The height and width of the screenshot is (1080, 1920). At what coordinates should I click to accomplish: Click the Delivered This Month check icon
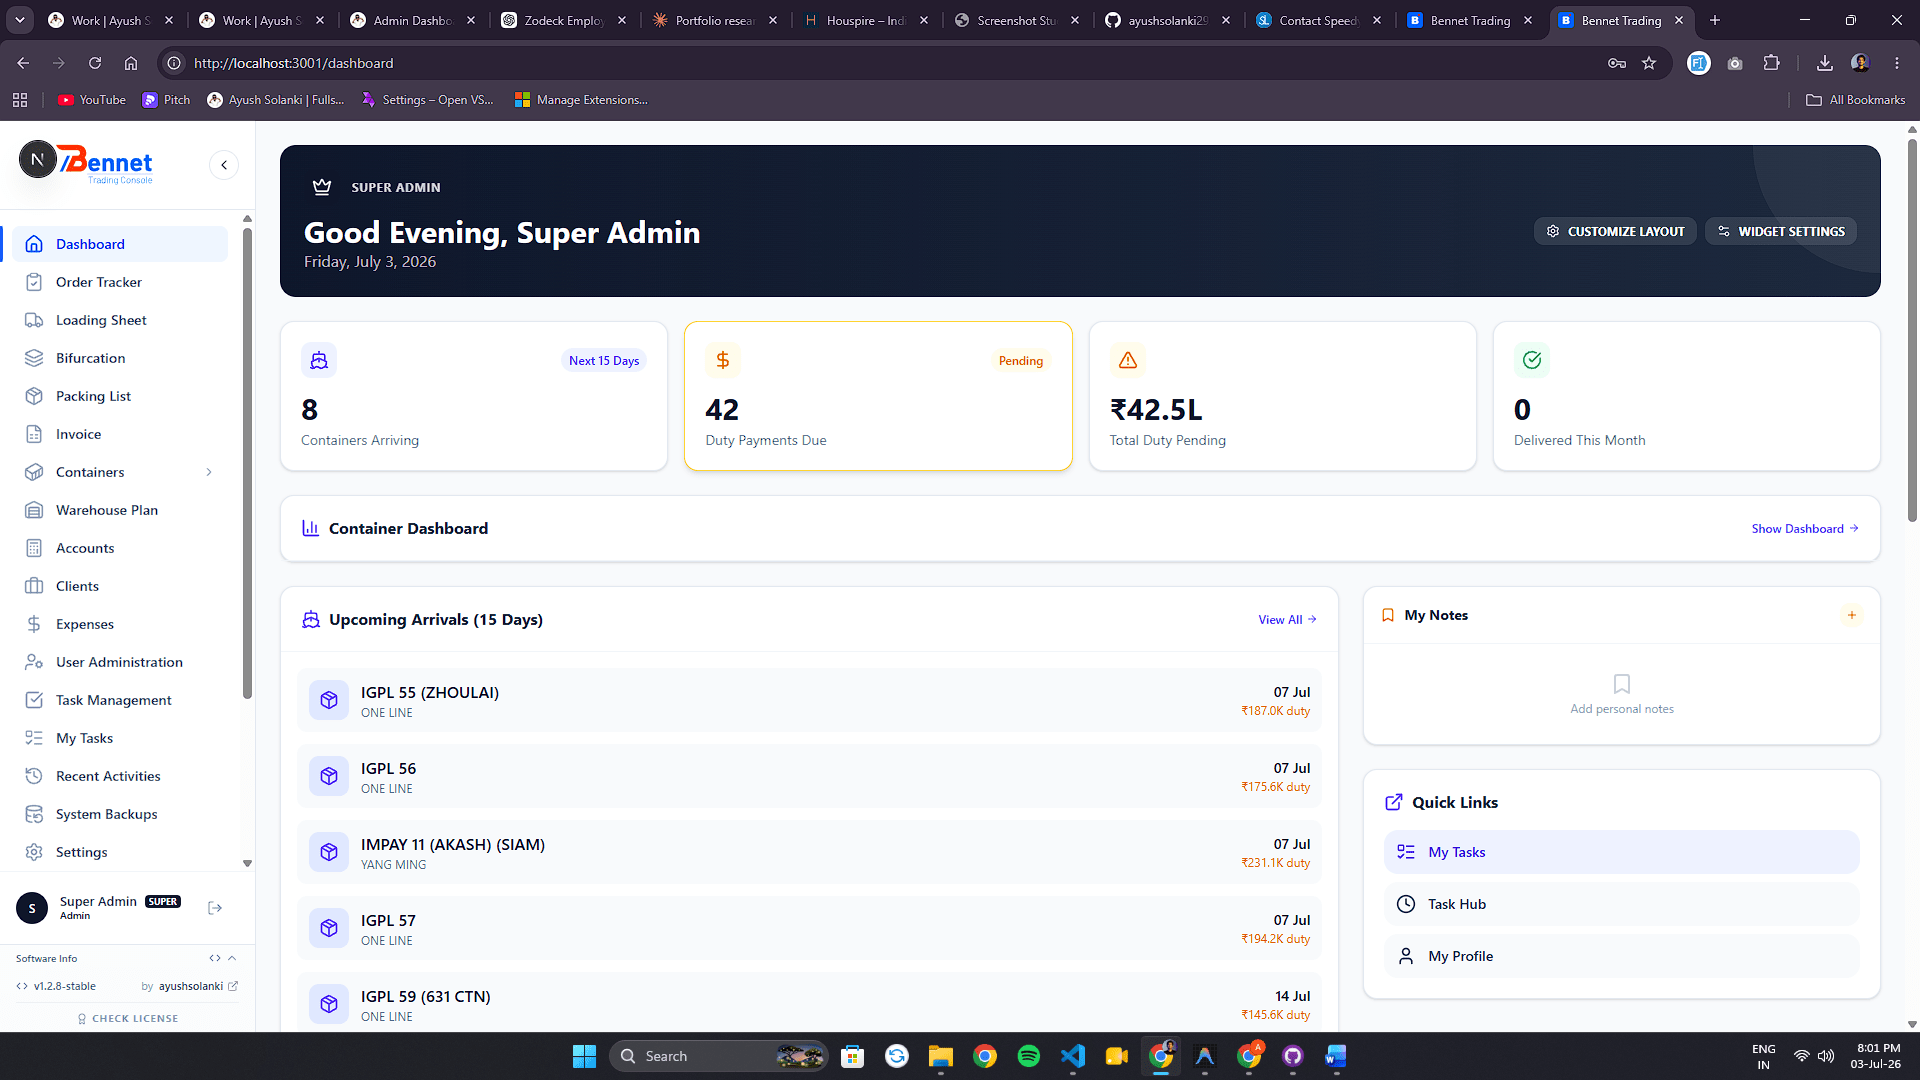coord(1532,360)
